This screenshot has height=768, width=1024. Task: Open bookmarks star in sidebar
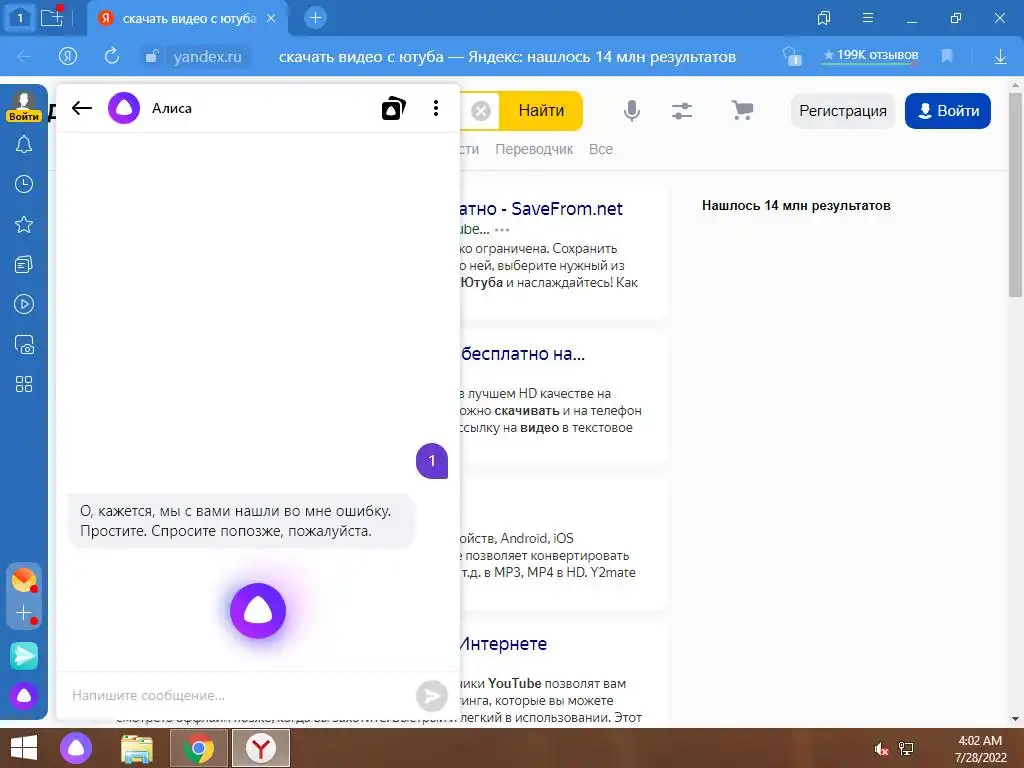(24, 225)
